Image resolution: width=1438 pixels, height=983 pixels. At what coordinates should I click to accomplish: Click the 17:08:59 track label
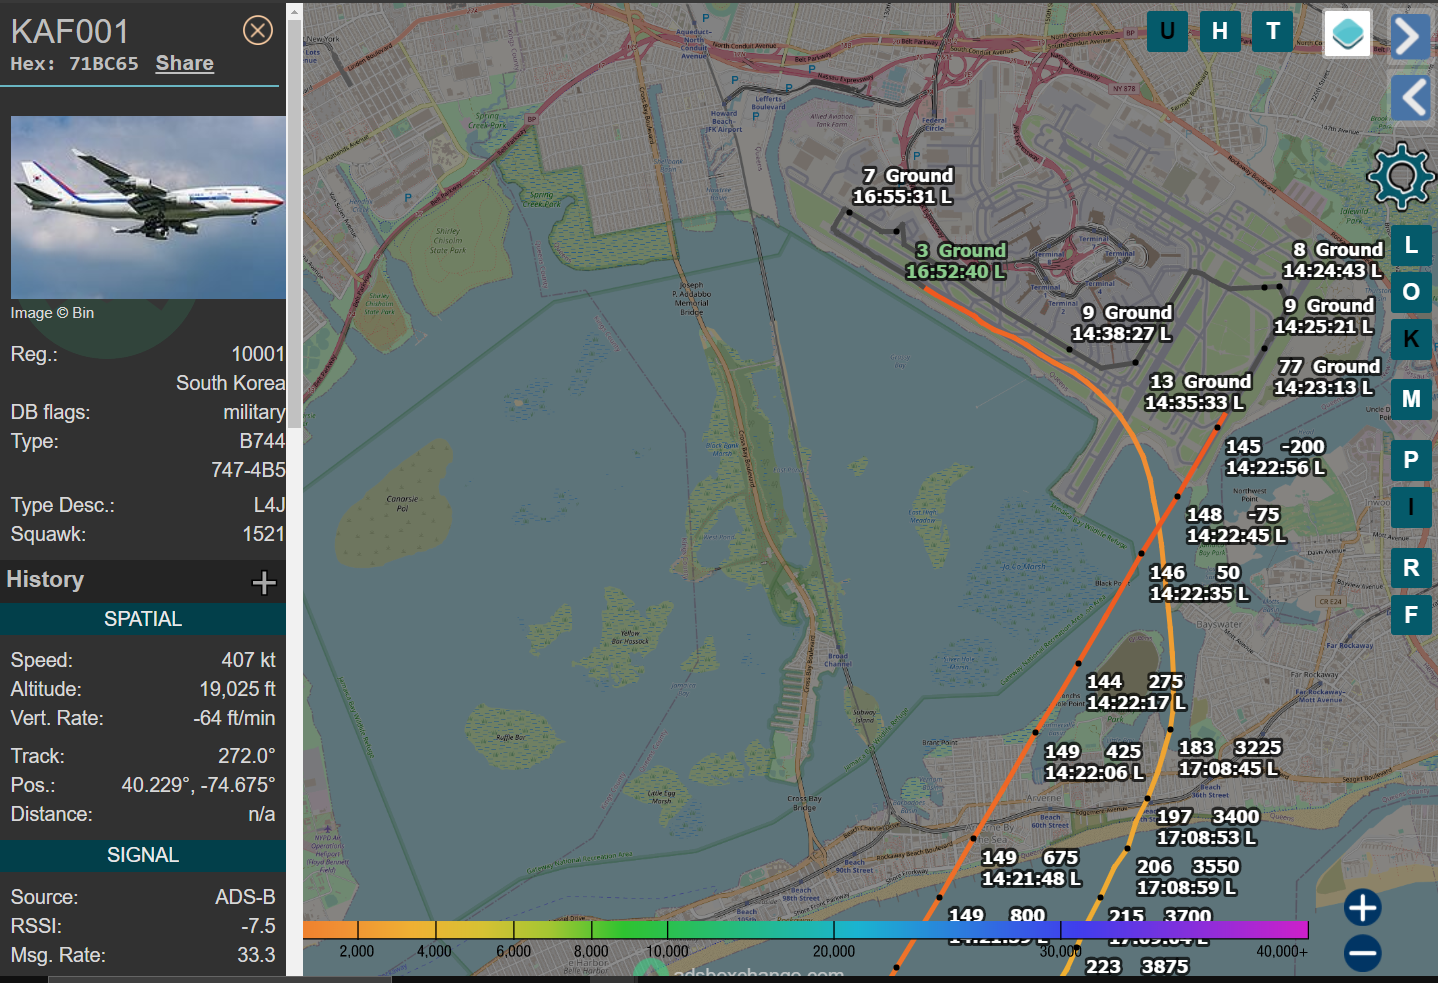pos(1187,877)
